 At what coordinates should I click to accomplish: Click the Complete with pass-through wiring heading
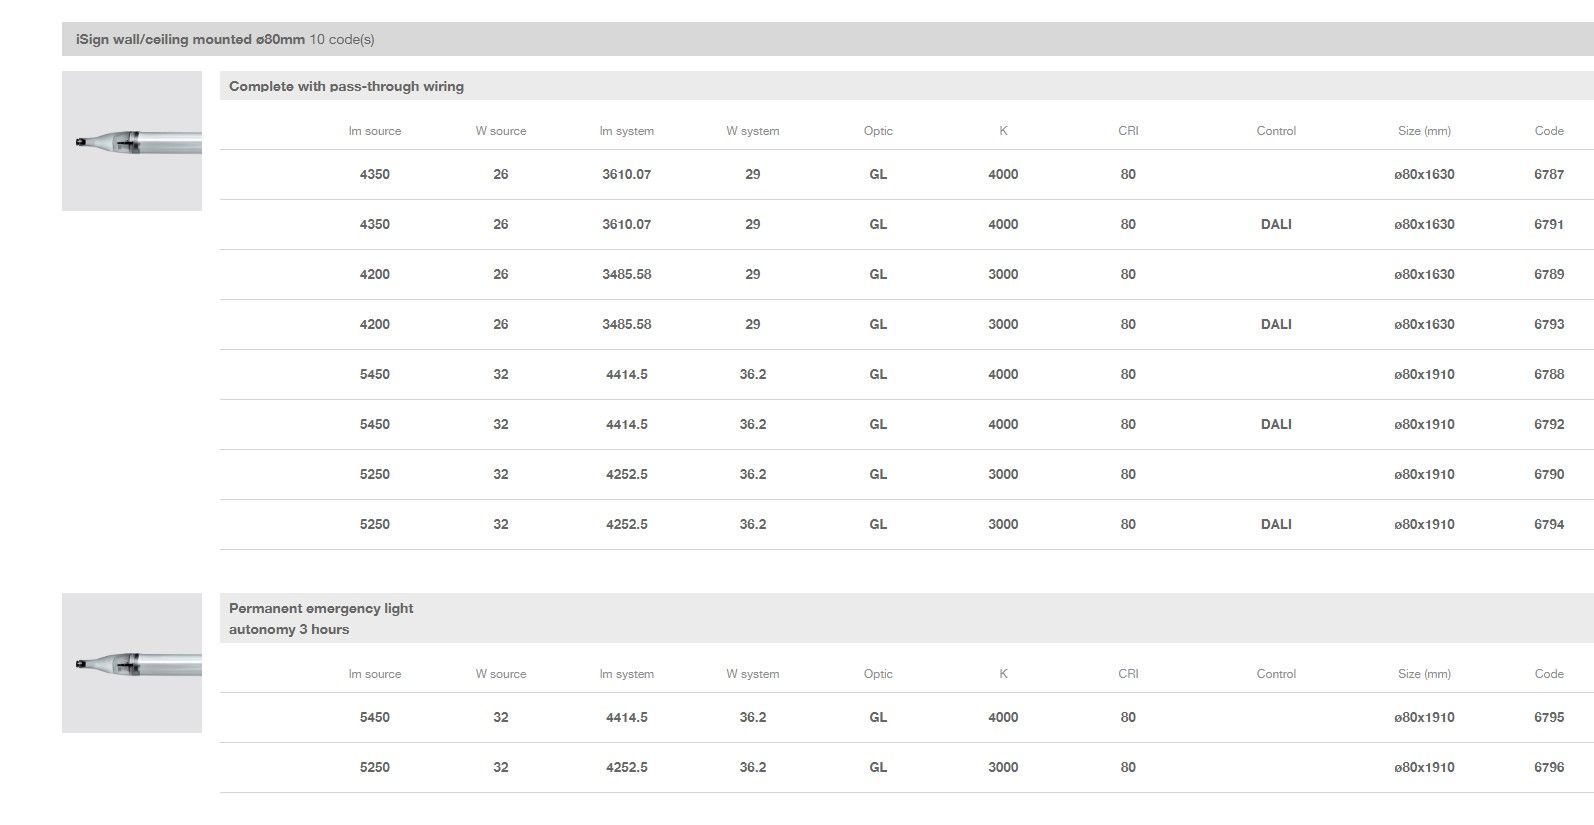(x=346, y=86)
